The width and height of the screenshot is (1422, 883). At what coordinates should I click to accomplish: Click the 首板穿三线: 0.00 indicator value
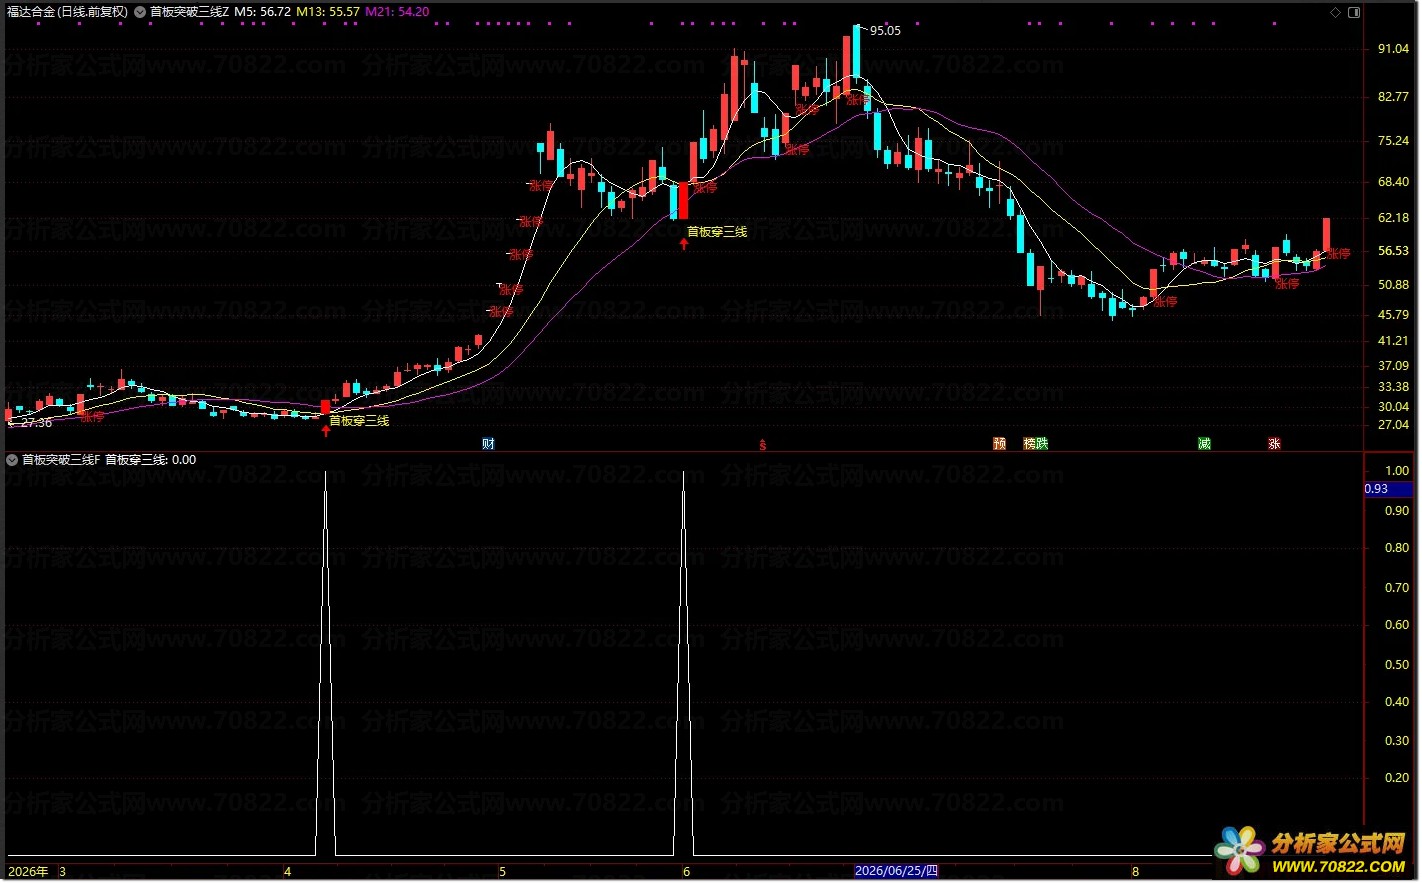coord(151,460)
